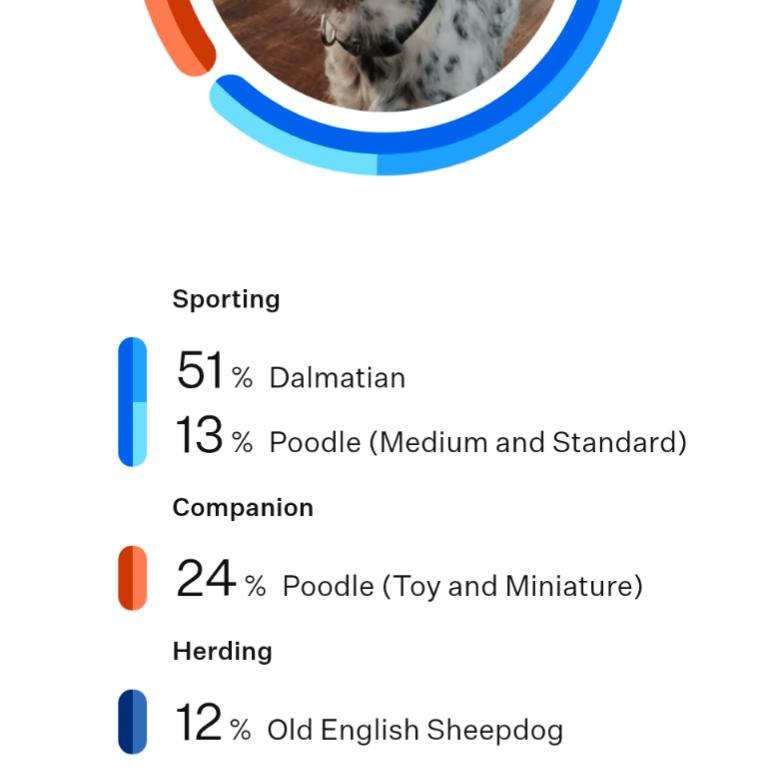Select Poodle (Medium and Standard) breed entry
This screenshot has height=767, width=767.
point(478,442)
